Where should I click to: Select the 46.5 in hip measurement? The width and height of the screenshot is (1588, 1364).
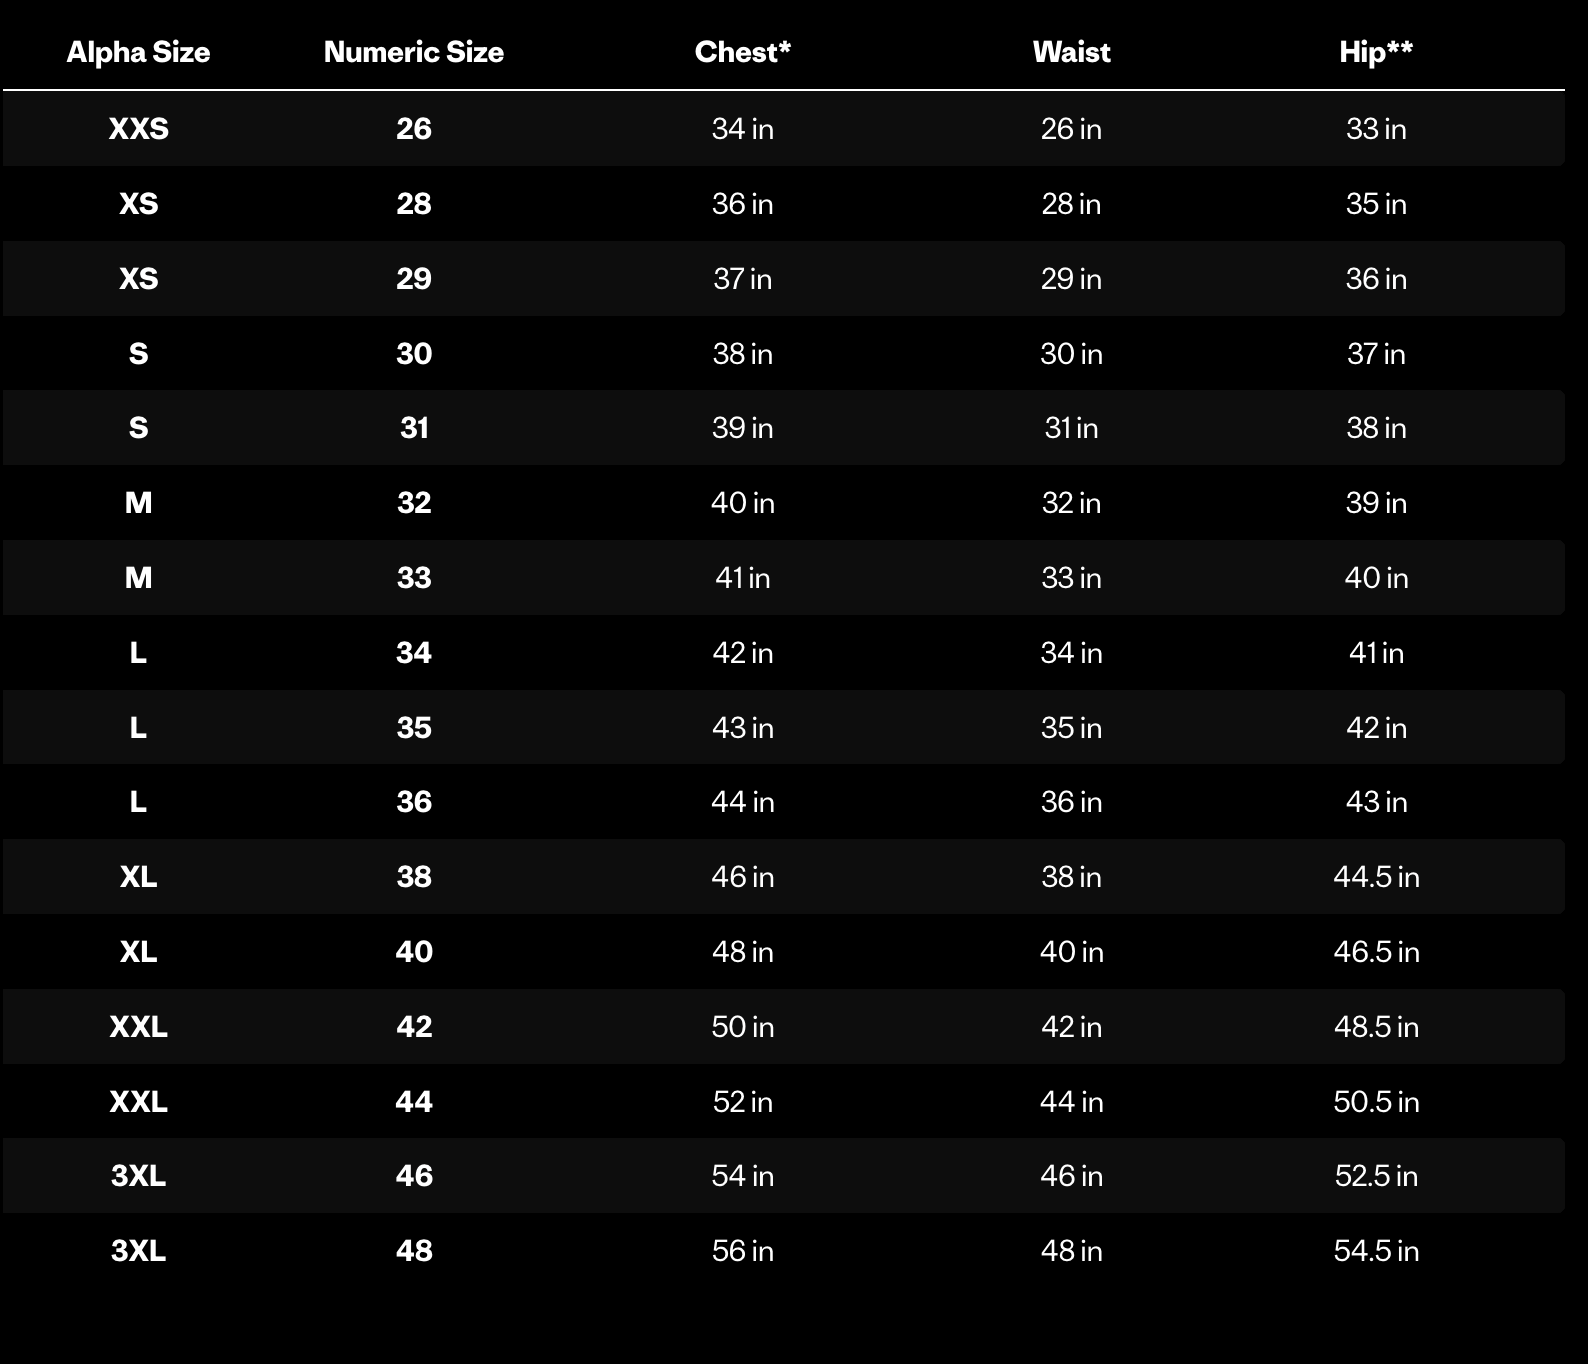click(x=1376, y=952)
